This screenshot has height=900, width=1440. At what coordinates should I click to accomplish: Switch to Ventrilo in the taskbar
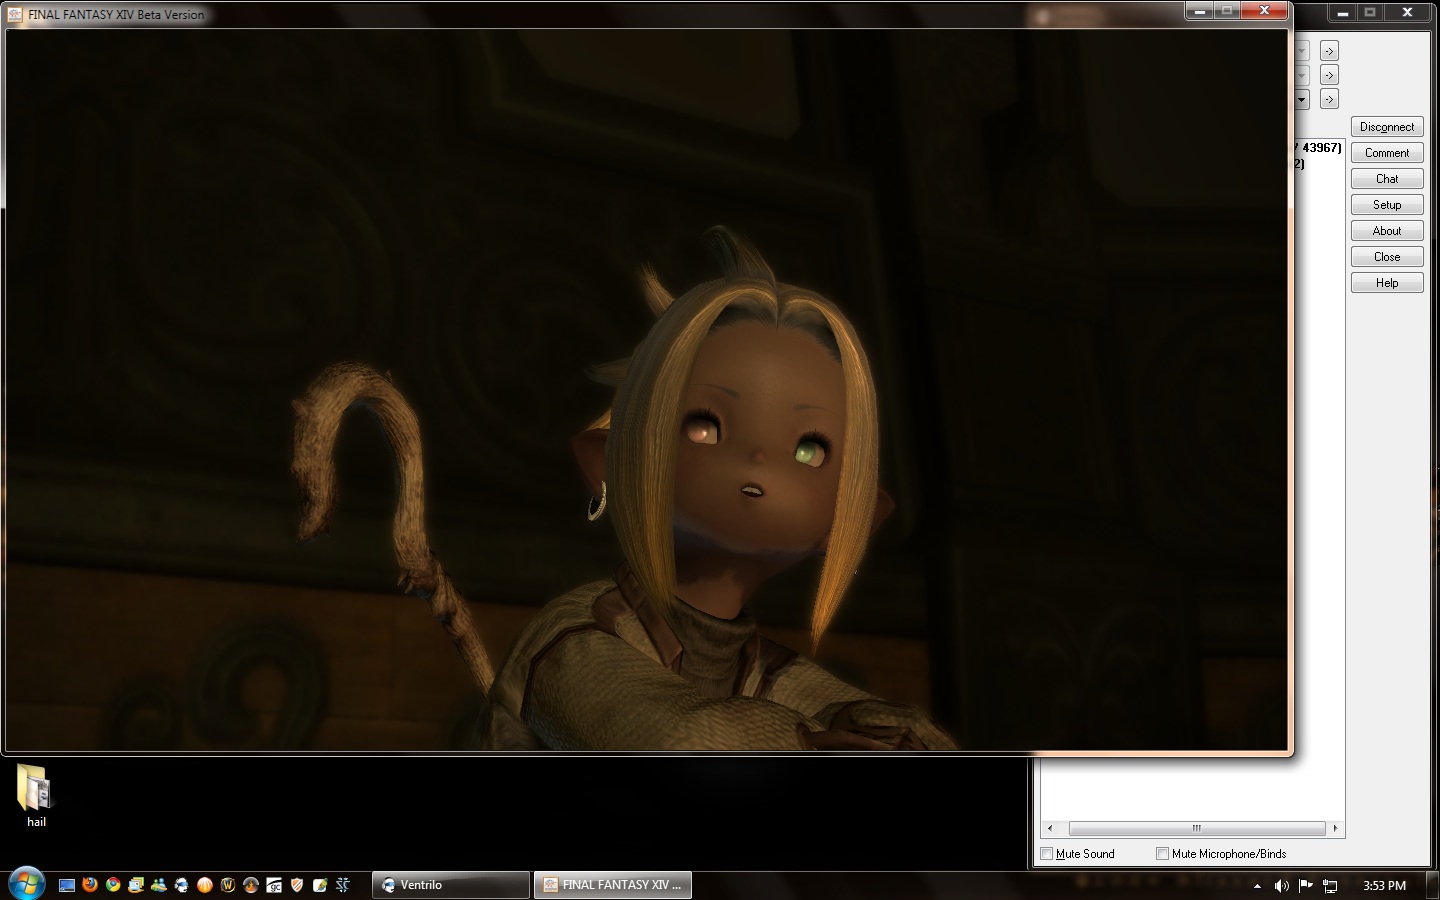[450, 885]
